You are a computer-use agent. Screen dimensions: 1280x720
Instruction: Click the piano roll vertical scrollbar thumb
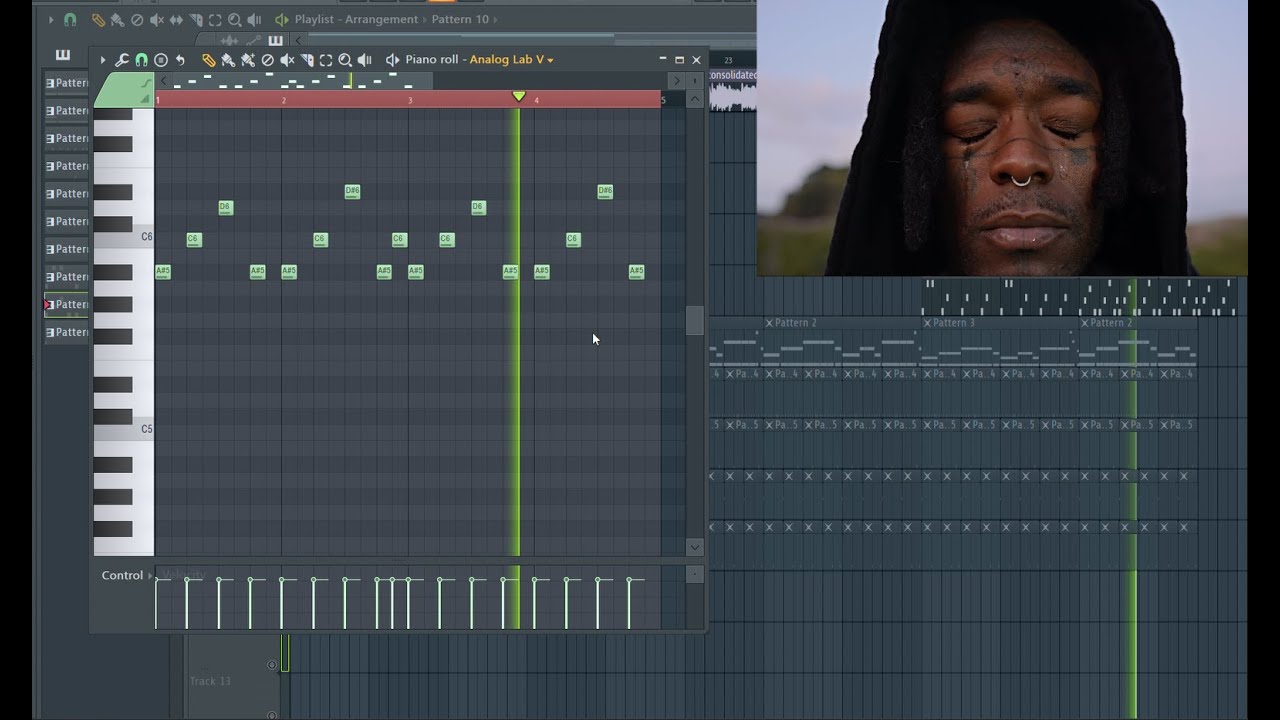tap(694, 320)
